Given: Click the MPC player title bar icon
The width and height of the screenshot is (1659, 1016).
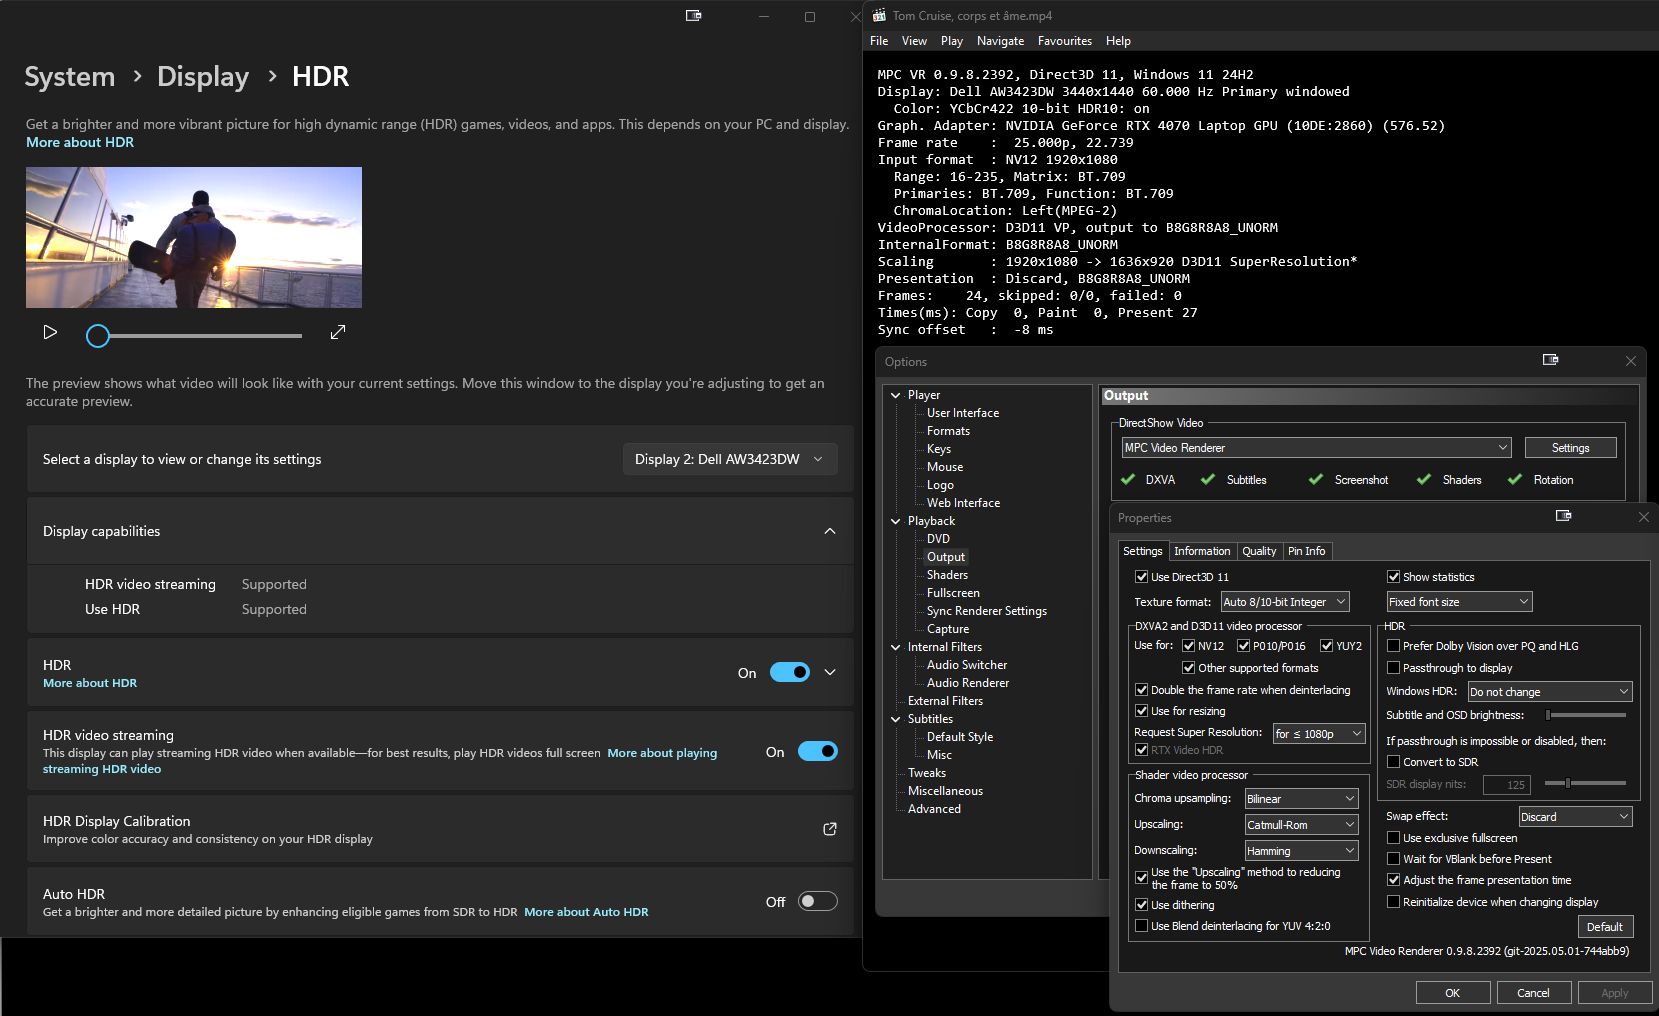Looking at the screenshot, I should click(879, 15).
